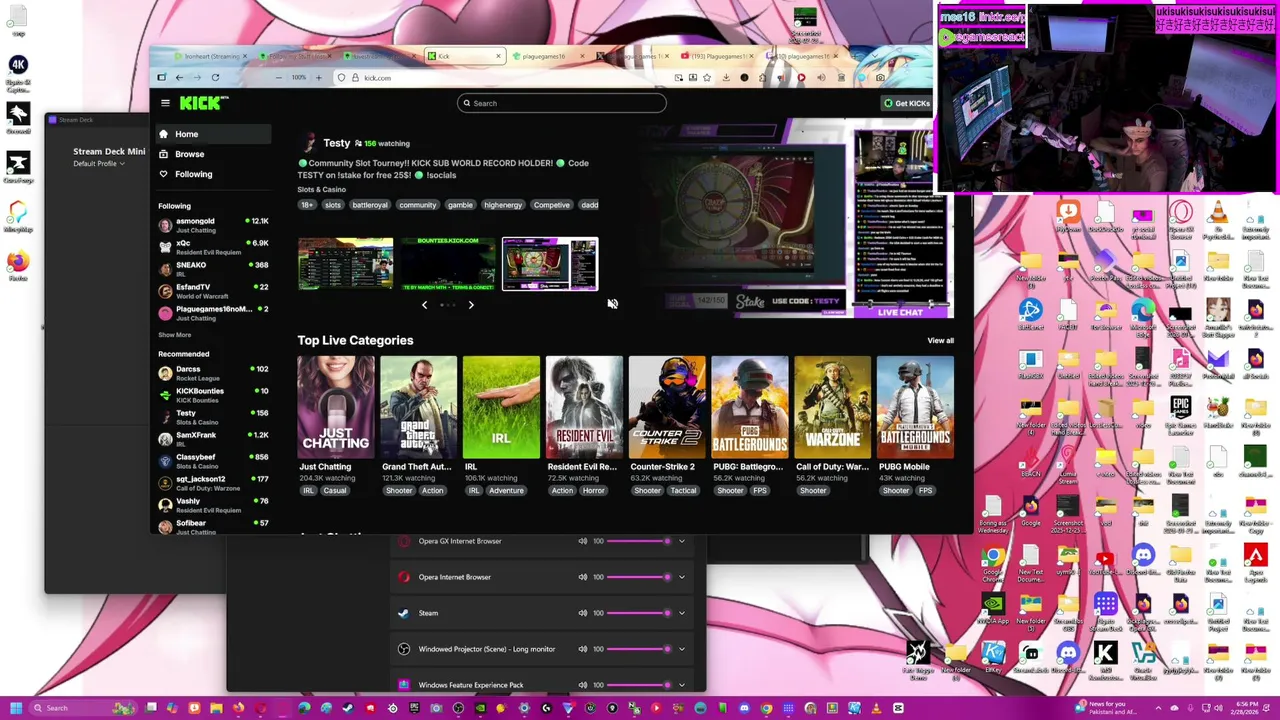Screen dimensions: 1280x720
Task: Adjust Steam volume slider
Action: pyautogui.click(x=638, y=613)
